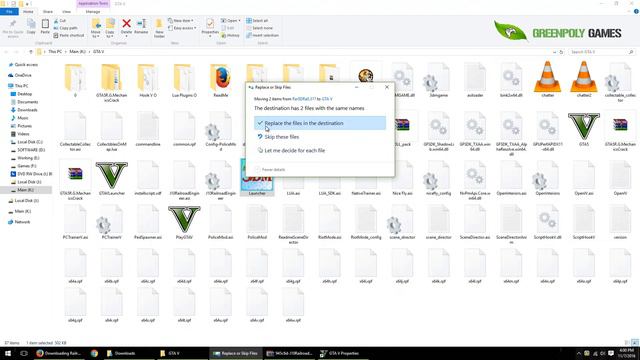Click the Search GTA V field
640x360 pixels.
point(602,52)
